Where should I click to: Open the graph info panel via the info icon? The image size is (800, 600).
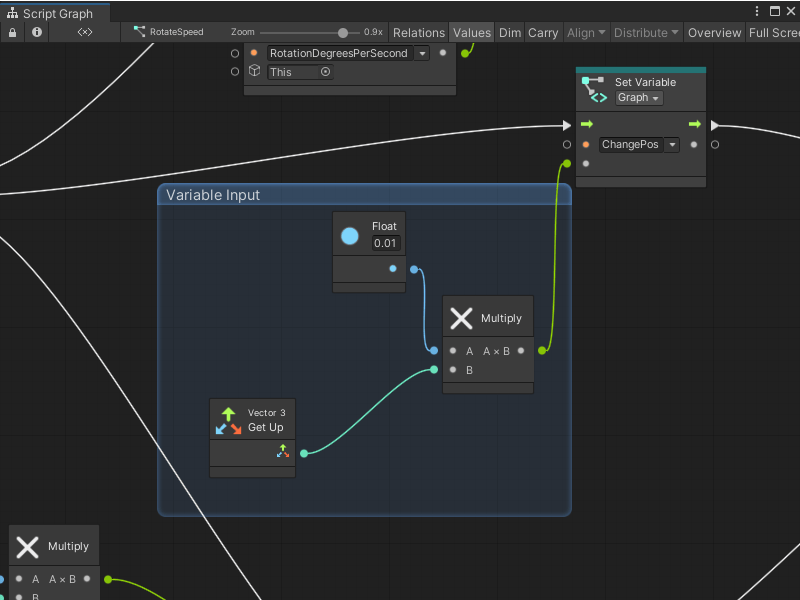pos(36,32)
